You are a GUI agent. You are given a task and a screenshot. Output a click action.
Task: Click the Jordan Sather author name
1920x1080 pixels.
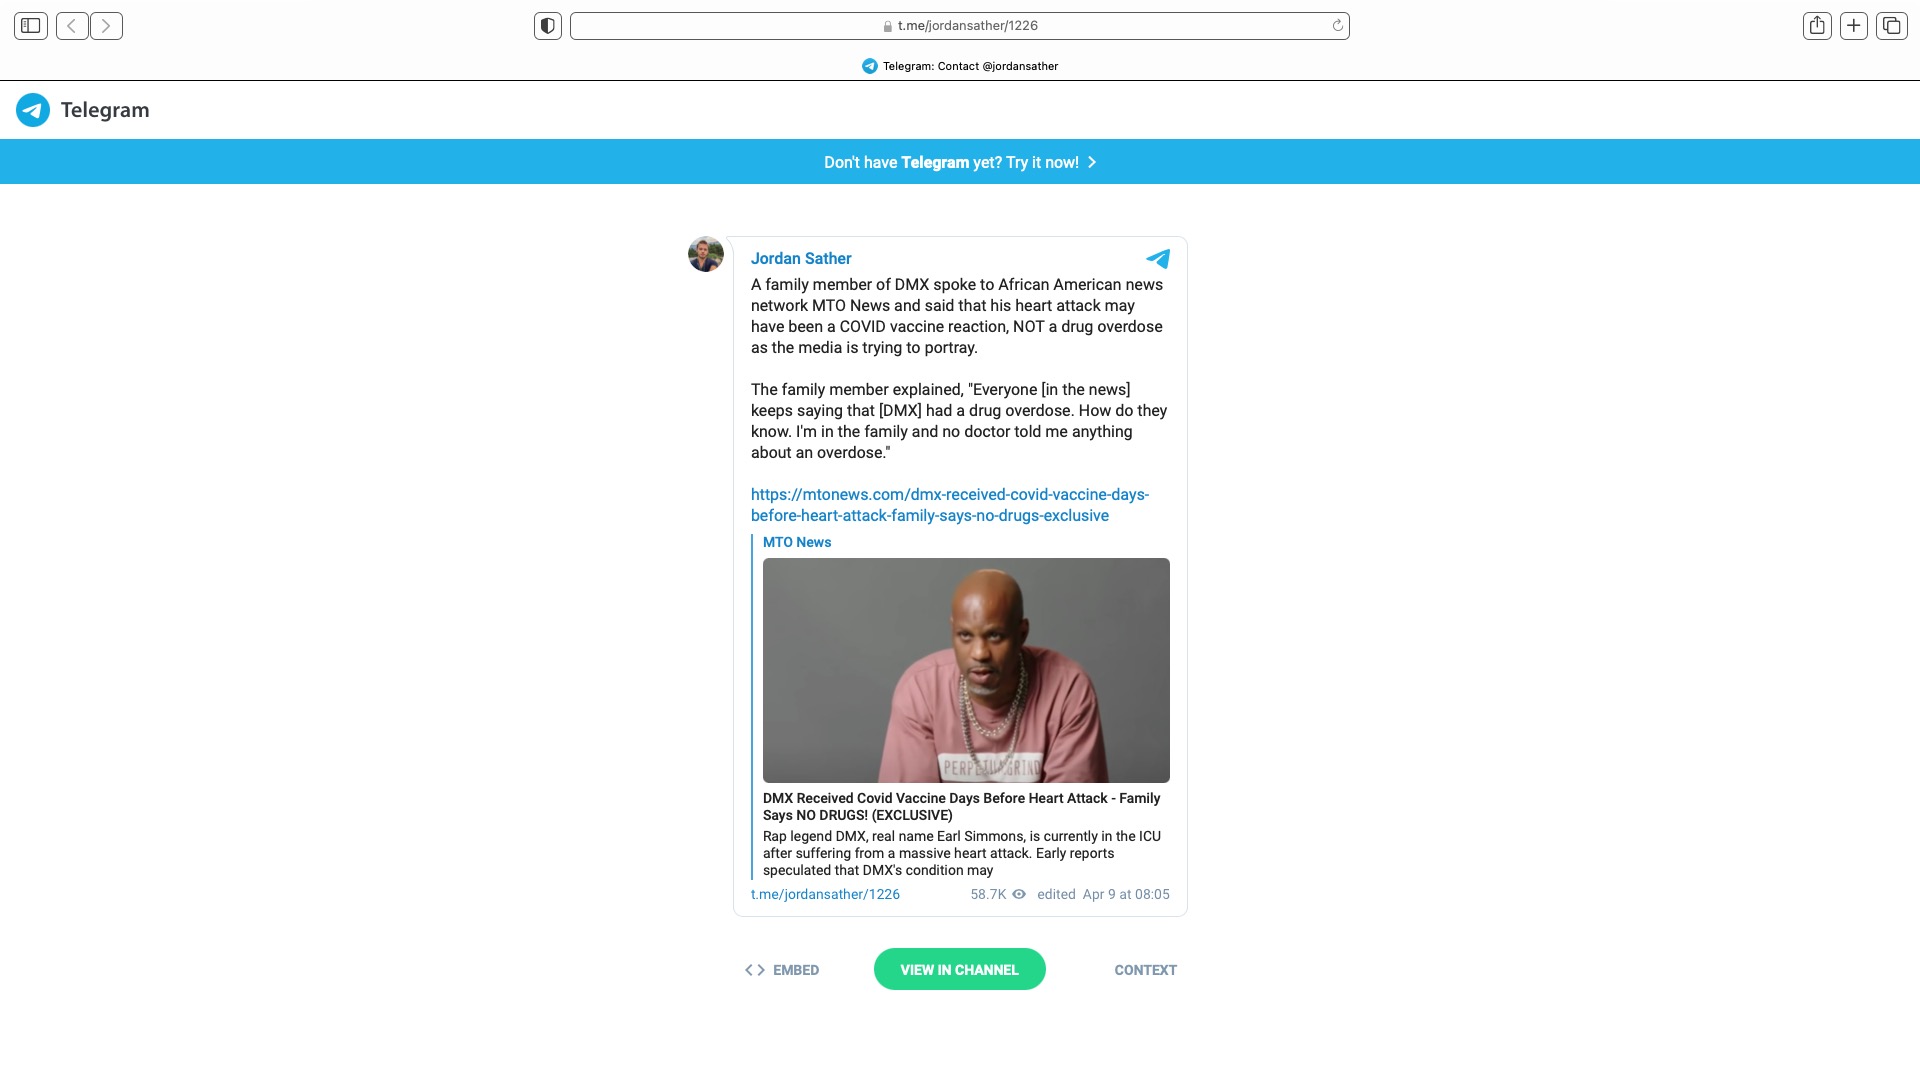tap(801, 259)
